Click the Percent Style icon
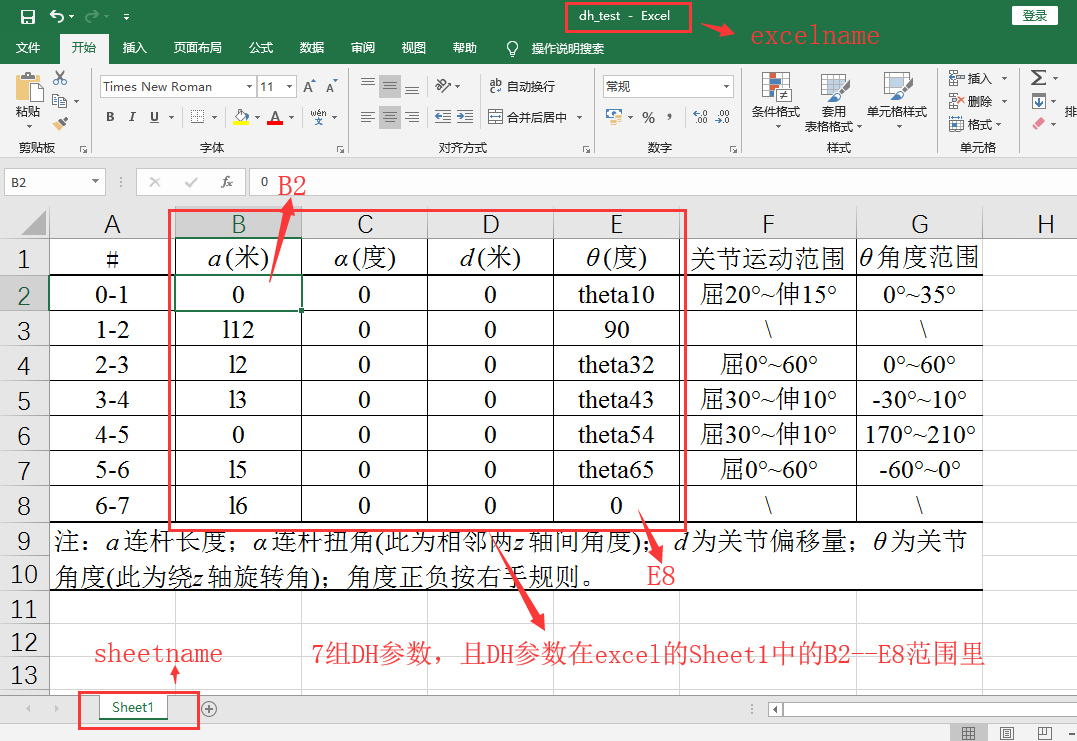Screen dimensions: 1077x741 (x=648, y=116)
